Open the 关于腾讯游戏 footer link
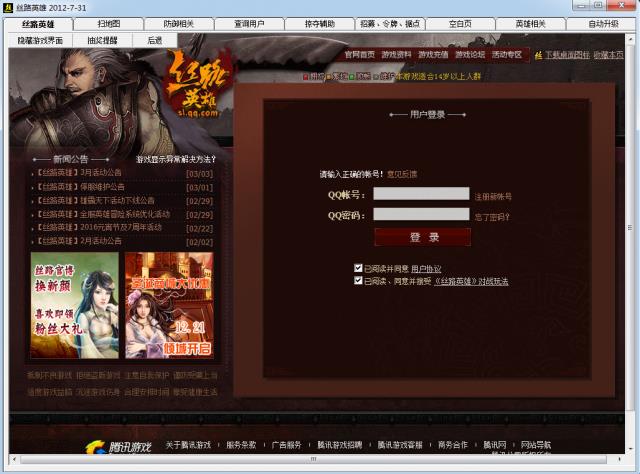 pyautogui.click(x=188, y=445)
